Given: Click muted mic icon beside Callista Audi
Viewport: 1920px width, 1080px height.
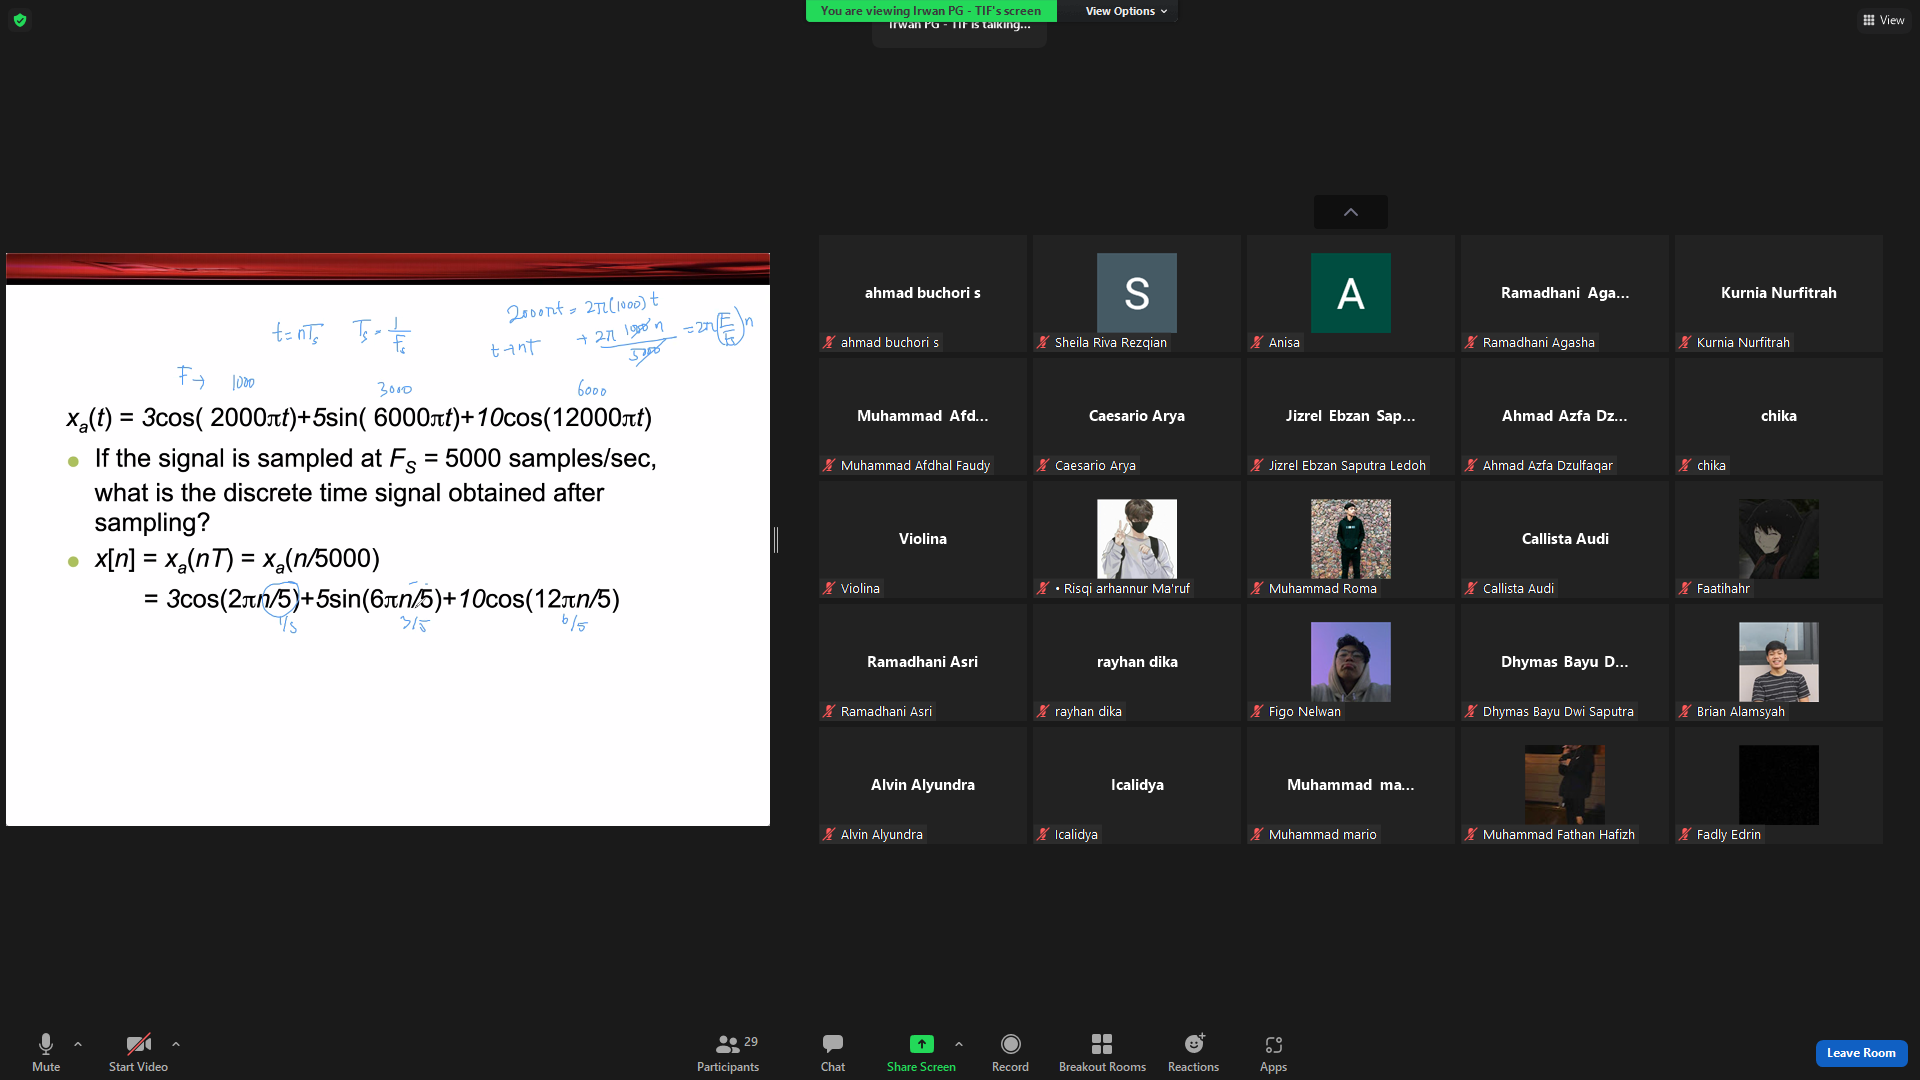Looking at the screenshot, I should (1471, 588).
